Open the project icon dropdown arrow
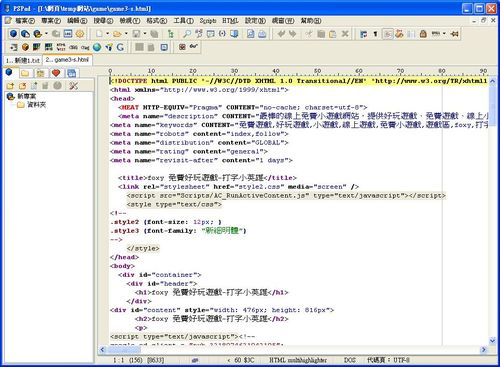This screenshot has width=500, height=367. pyautogui.click(x=46, y=34)
